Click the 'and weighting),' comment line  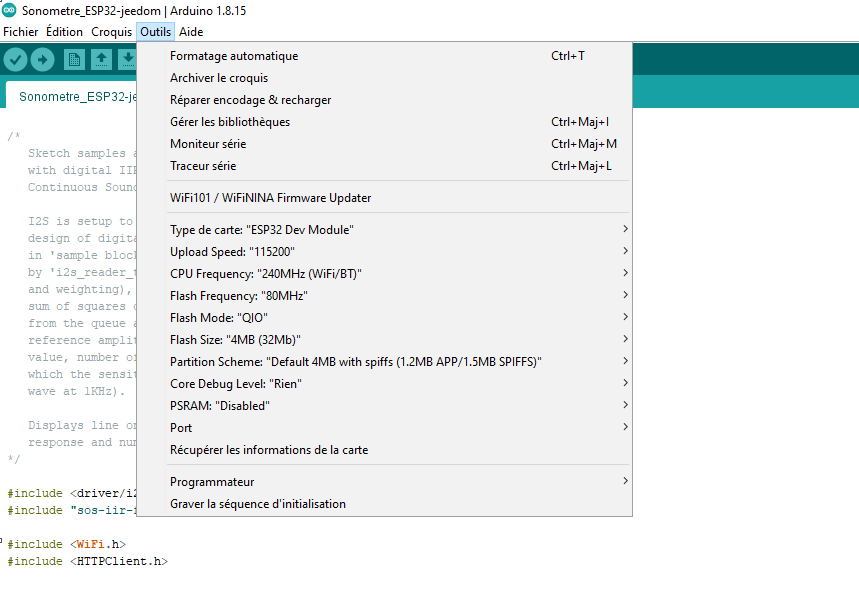[80, 289]
